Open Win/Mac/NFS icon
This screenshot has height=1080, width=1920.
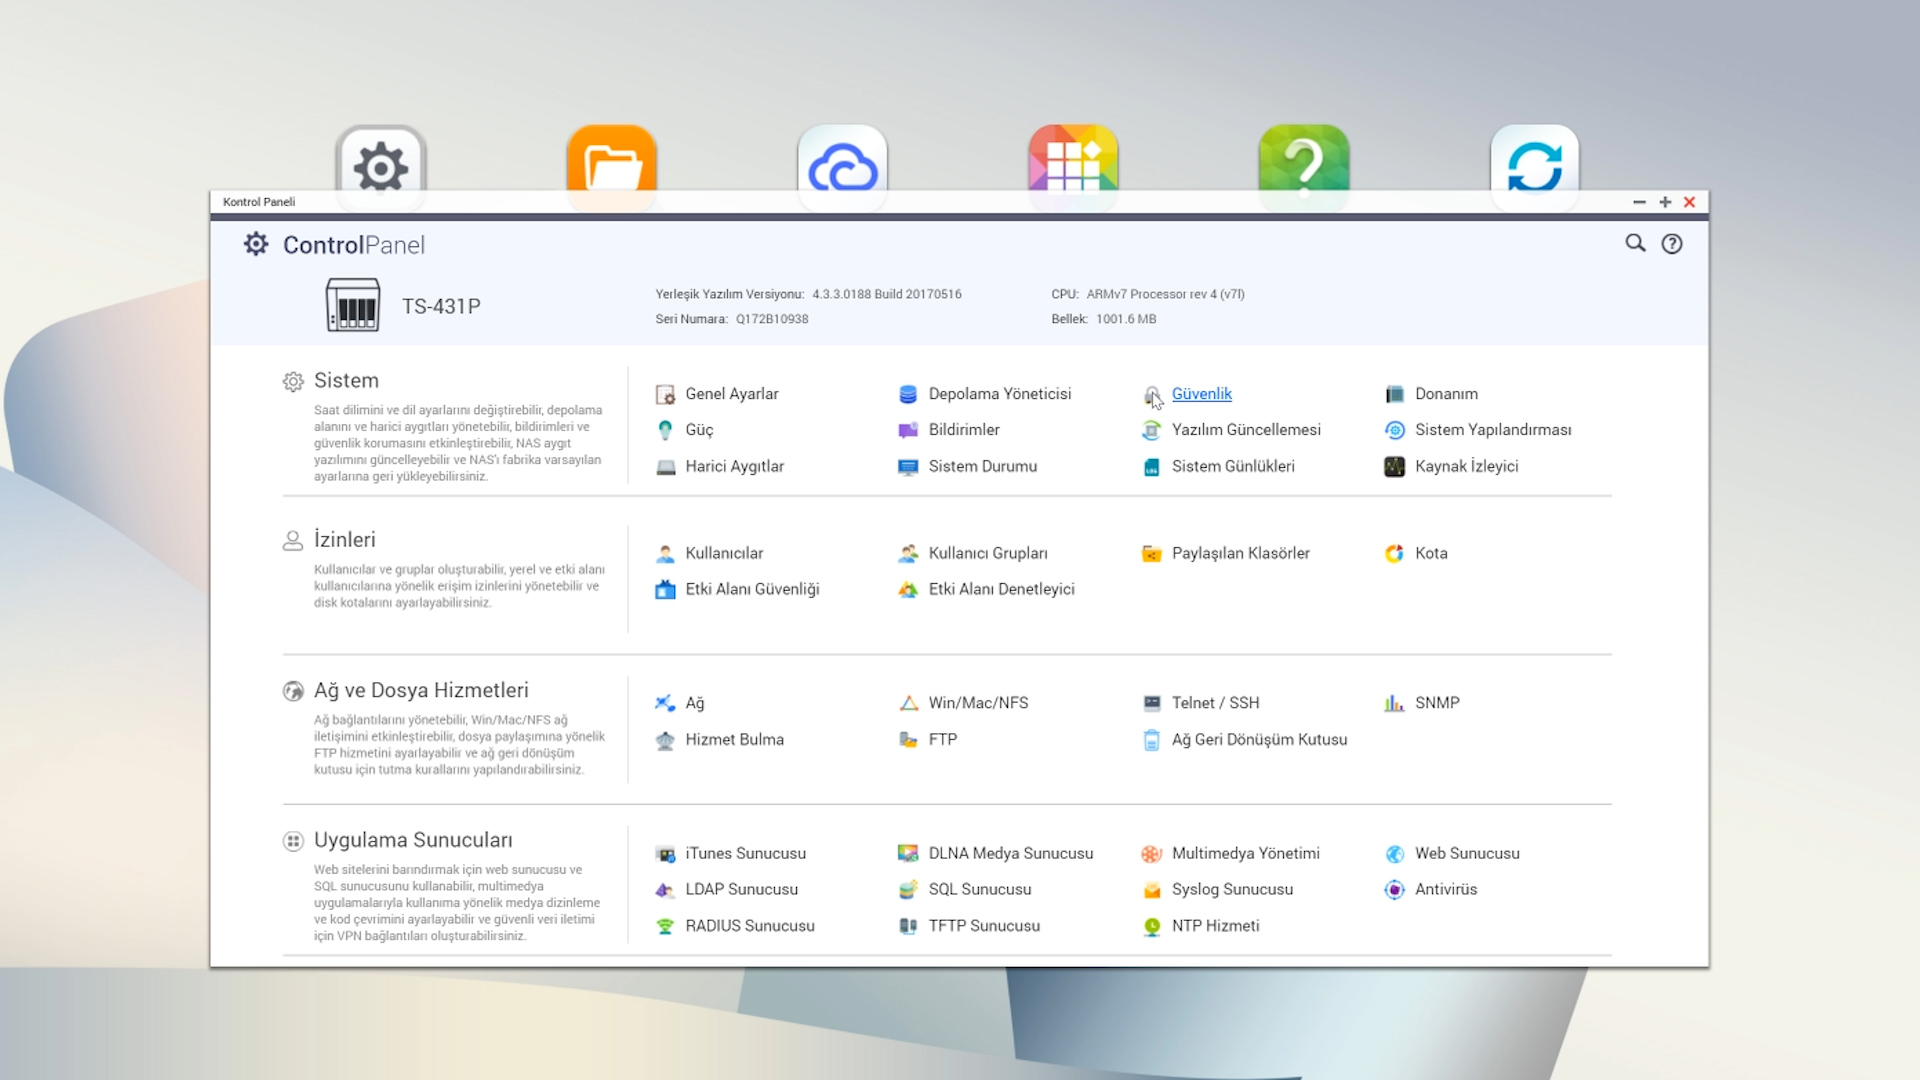pyautogui.click(x=908, y=704)
